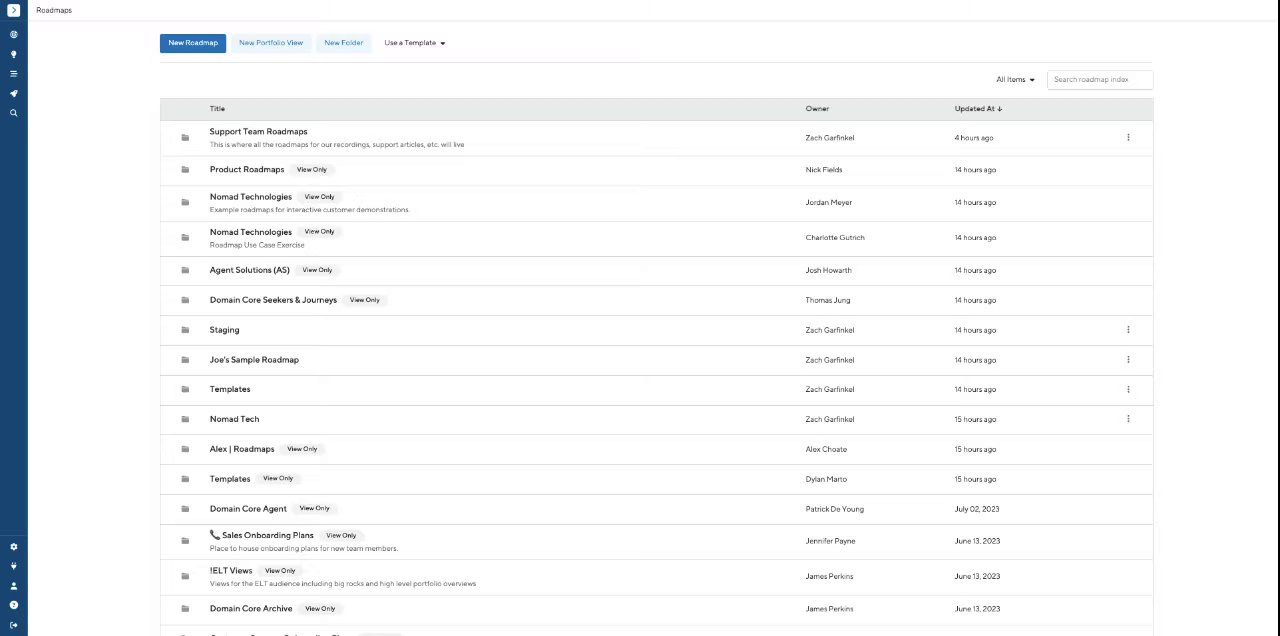Viewport: 1280px width, 636px height.
Task: Click the Search roadmap index field
Action: pos(1100,80)
